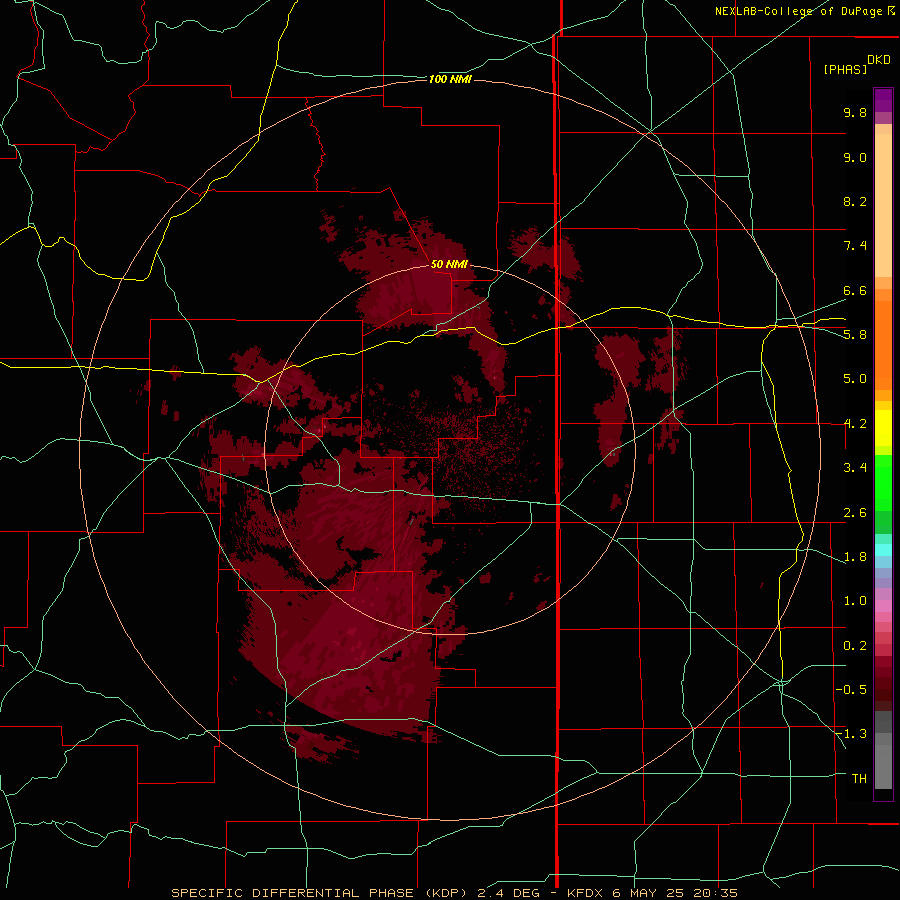Click the bright green segment of the color bar

coord(883,483)
